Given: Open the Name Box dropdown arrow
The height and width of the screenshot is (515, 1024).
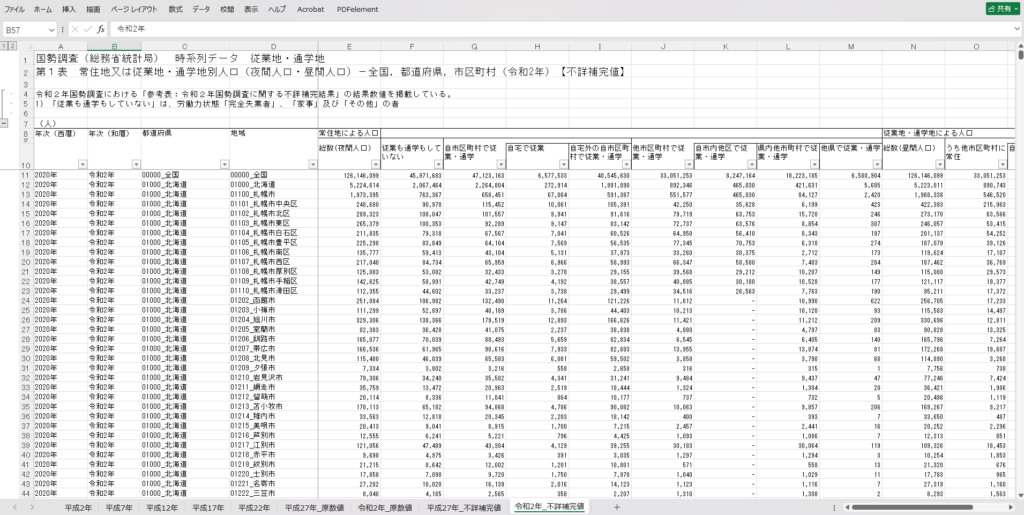Looking at the screenshot, I should click(52, 29).
